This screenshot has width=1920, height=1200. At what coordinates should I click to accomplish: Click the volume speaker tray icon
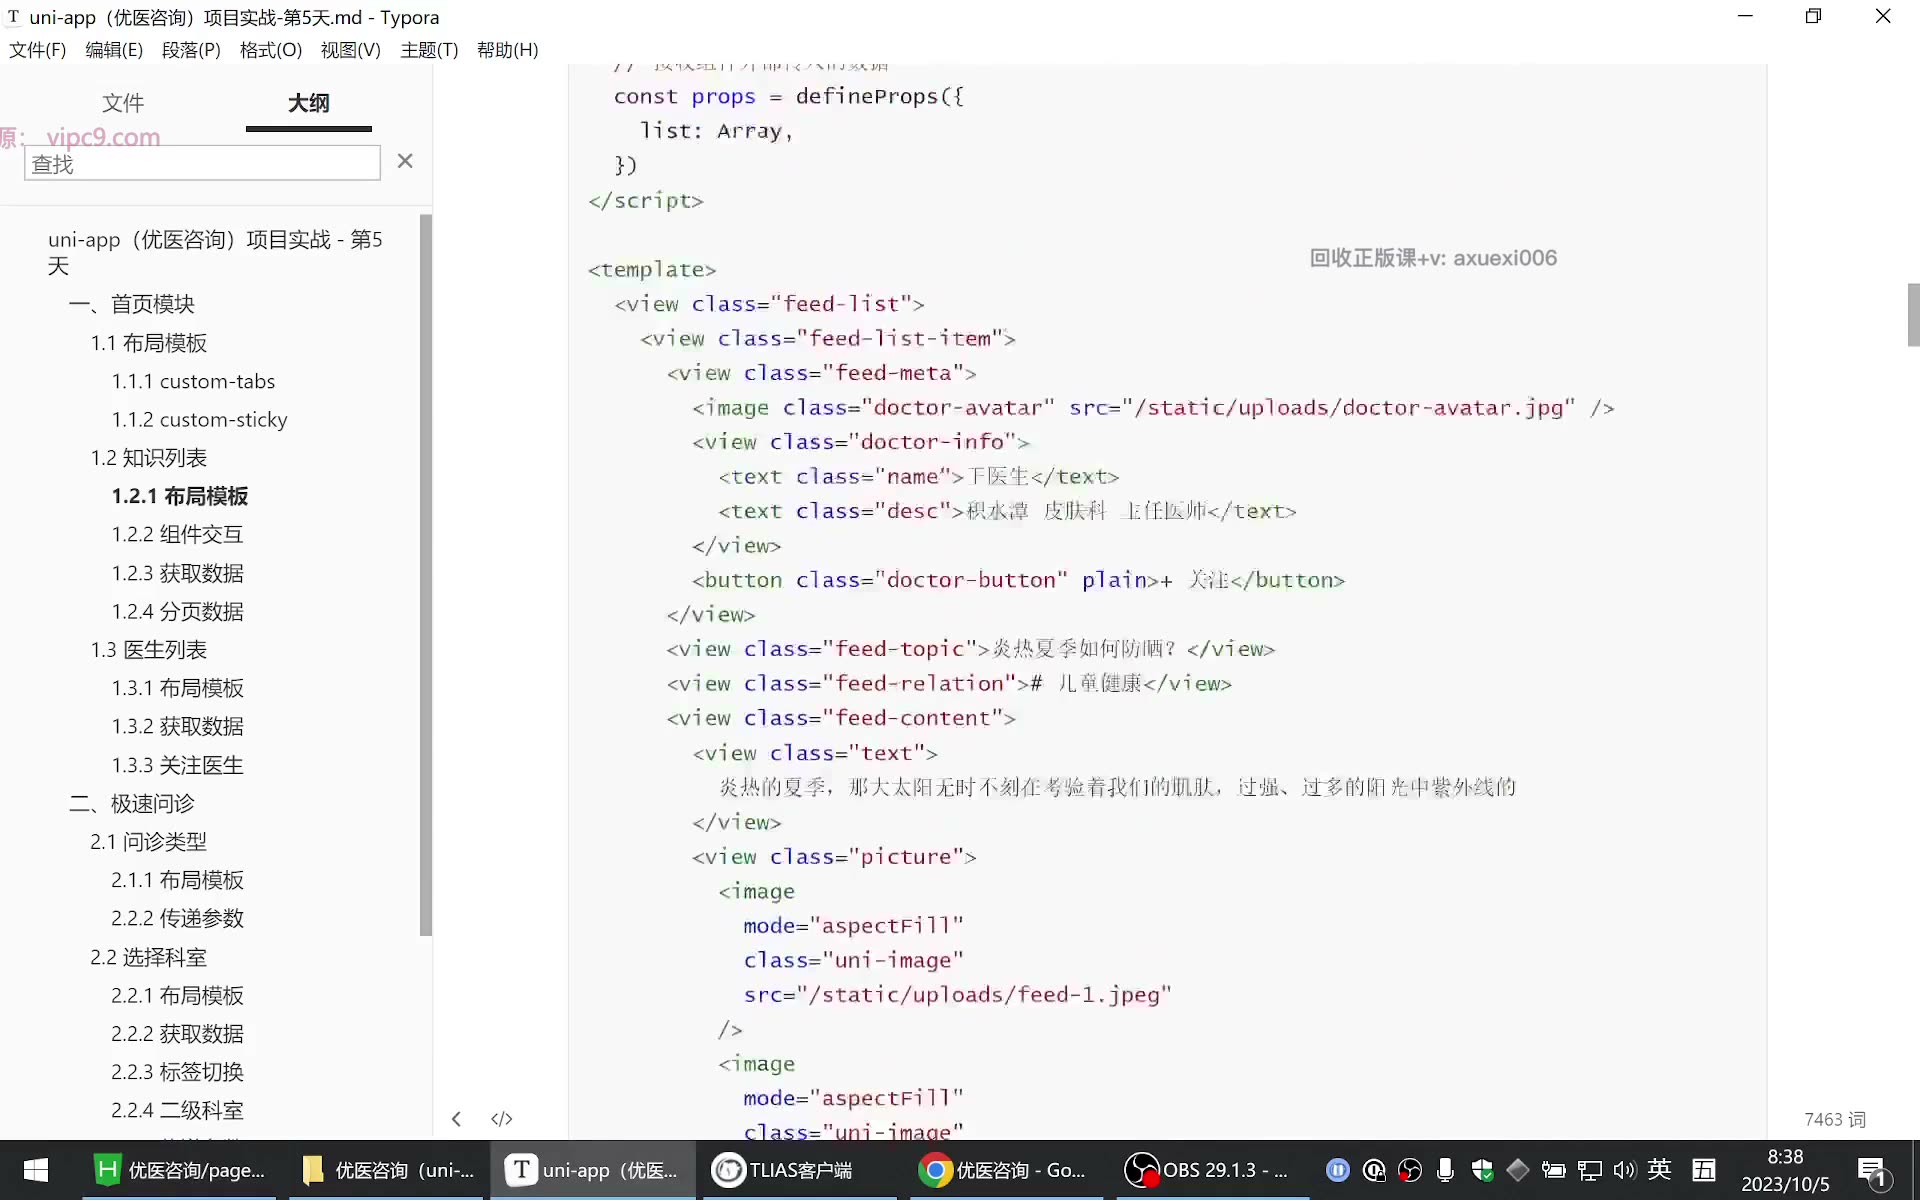click(x=1624, y=1170)
